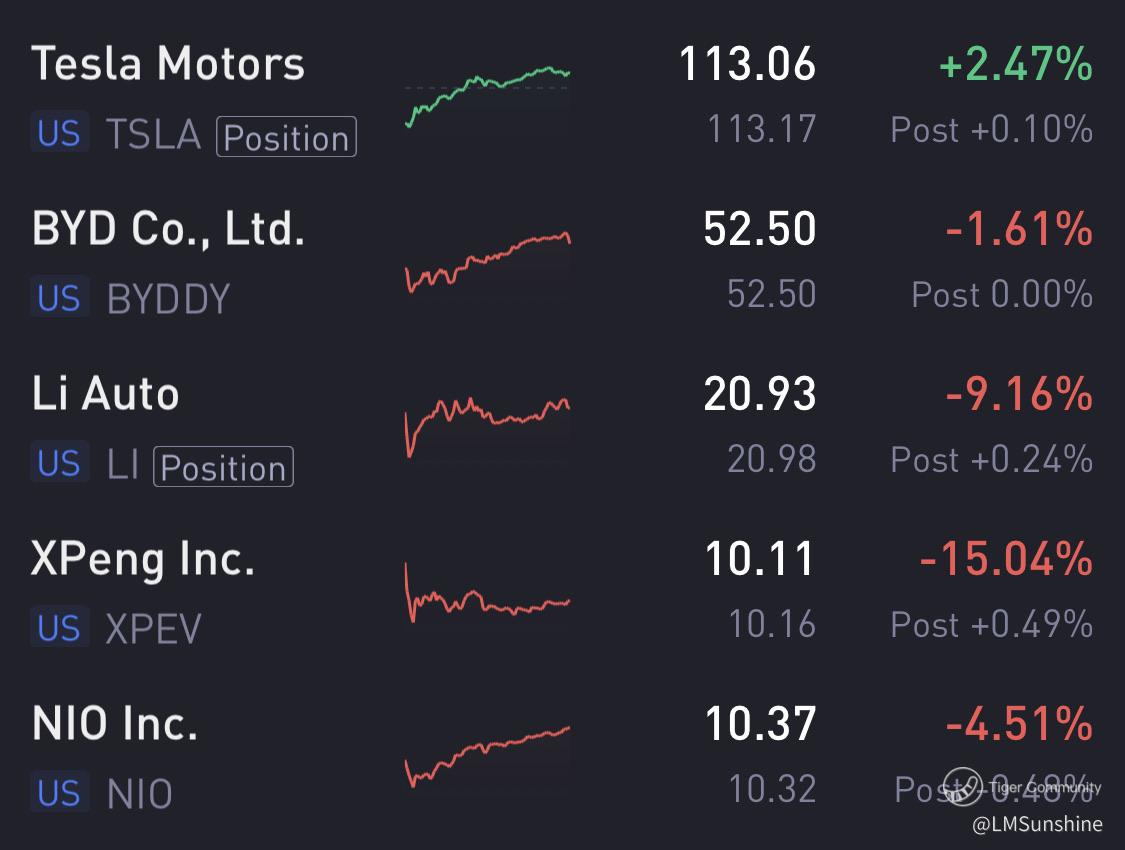Tap the US badge beside the NIO ticker

59,793
